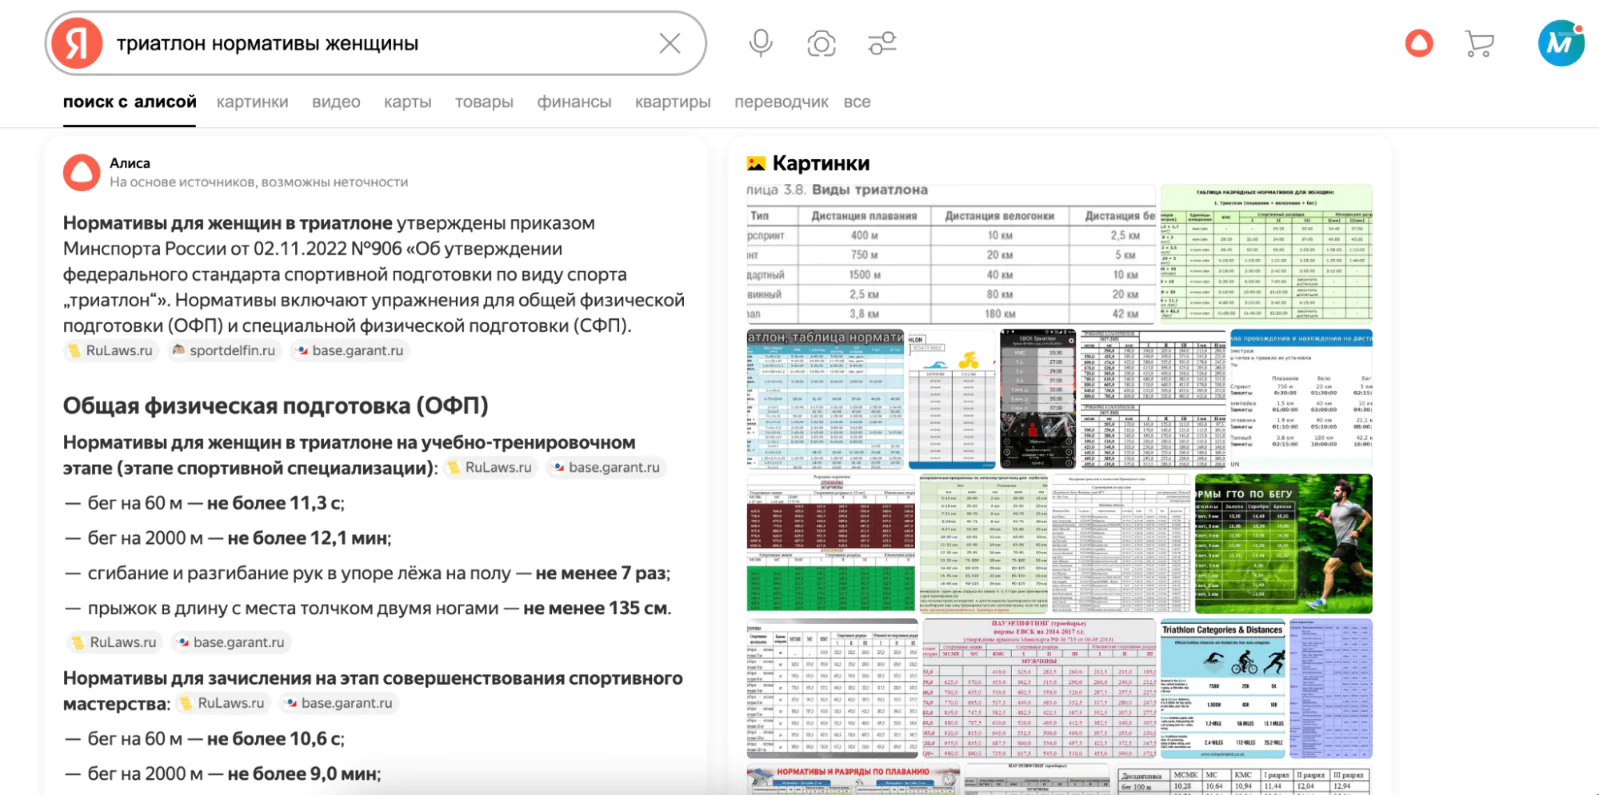The height and width of the screenshot is (795, 1599).
Task: Select the 'поиск с алисой' tab
Action: (130, 102)
